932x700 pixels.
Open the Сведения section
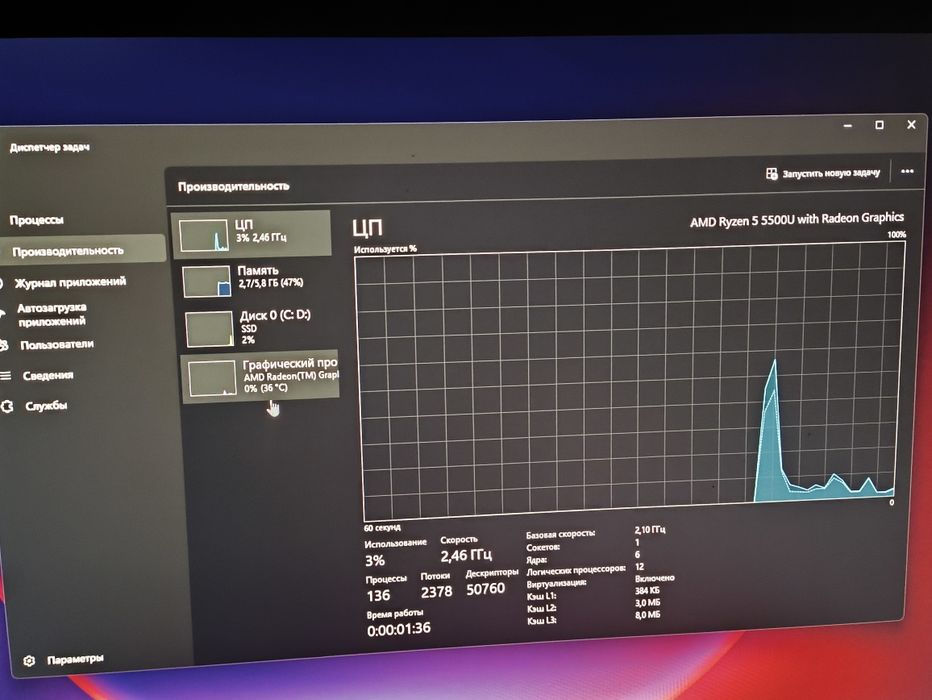click(48, 375)
